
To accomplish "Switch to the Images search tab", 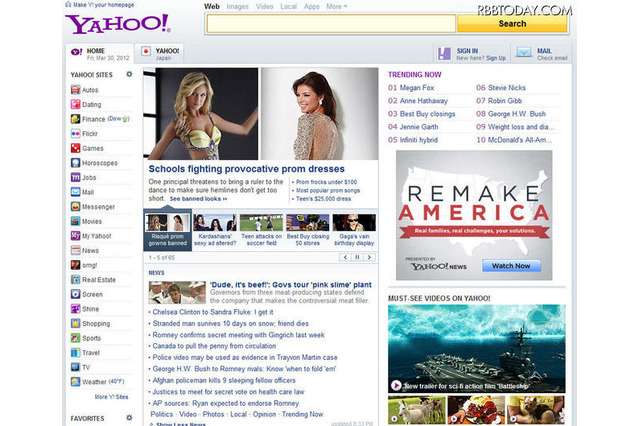I will point(238,6).
